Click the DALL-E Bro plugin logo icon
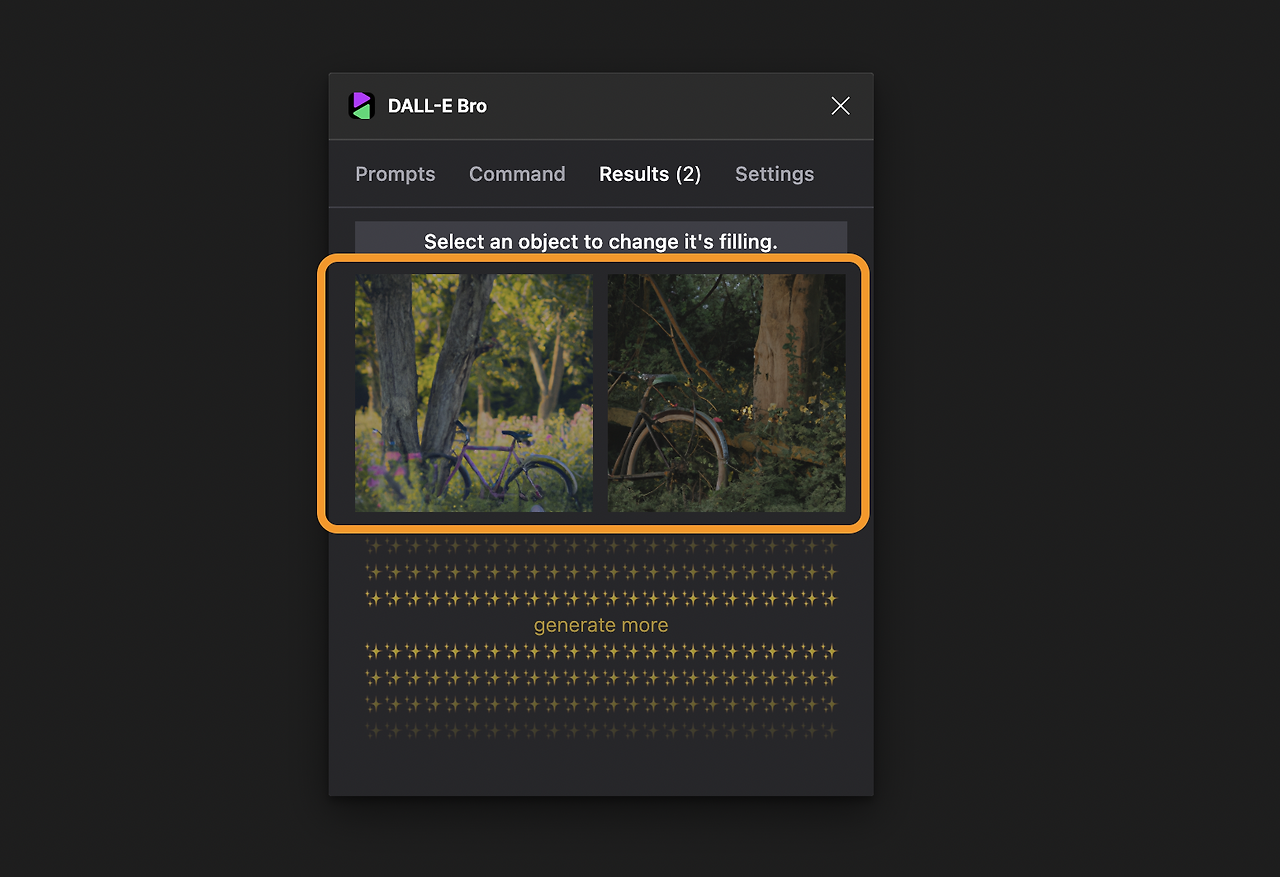 point(361,104)
